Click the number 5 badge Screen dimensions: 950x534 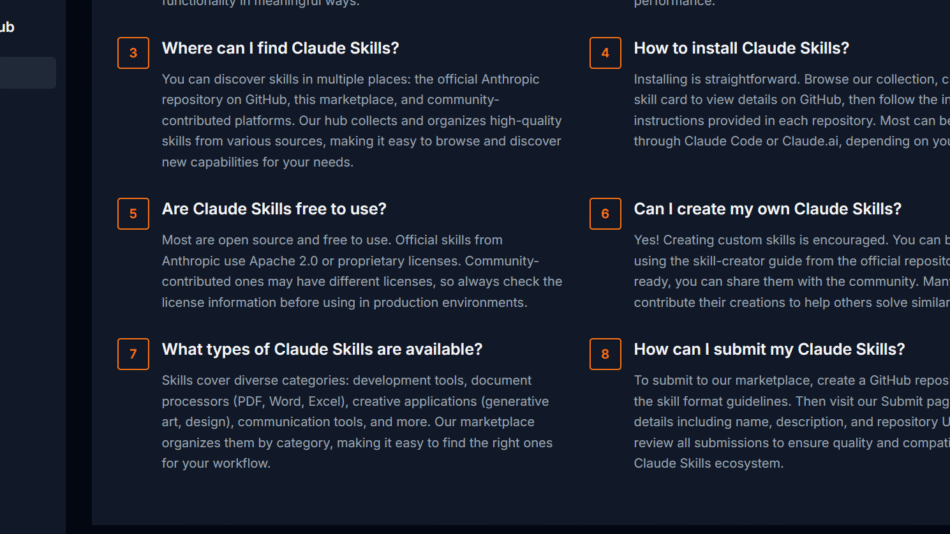click(133, 213)
